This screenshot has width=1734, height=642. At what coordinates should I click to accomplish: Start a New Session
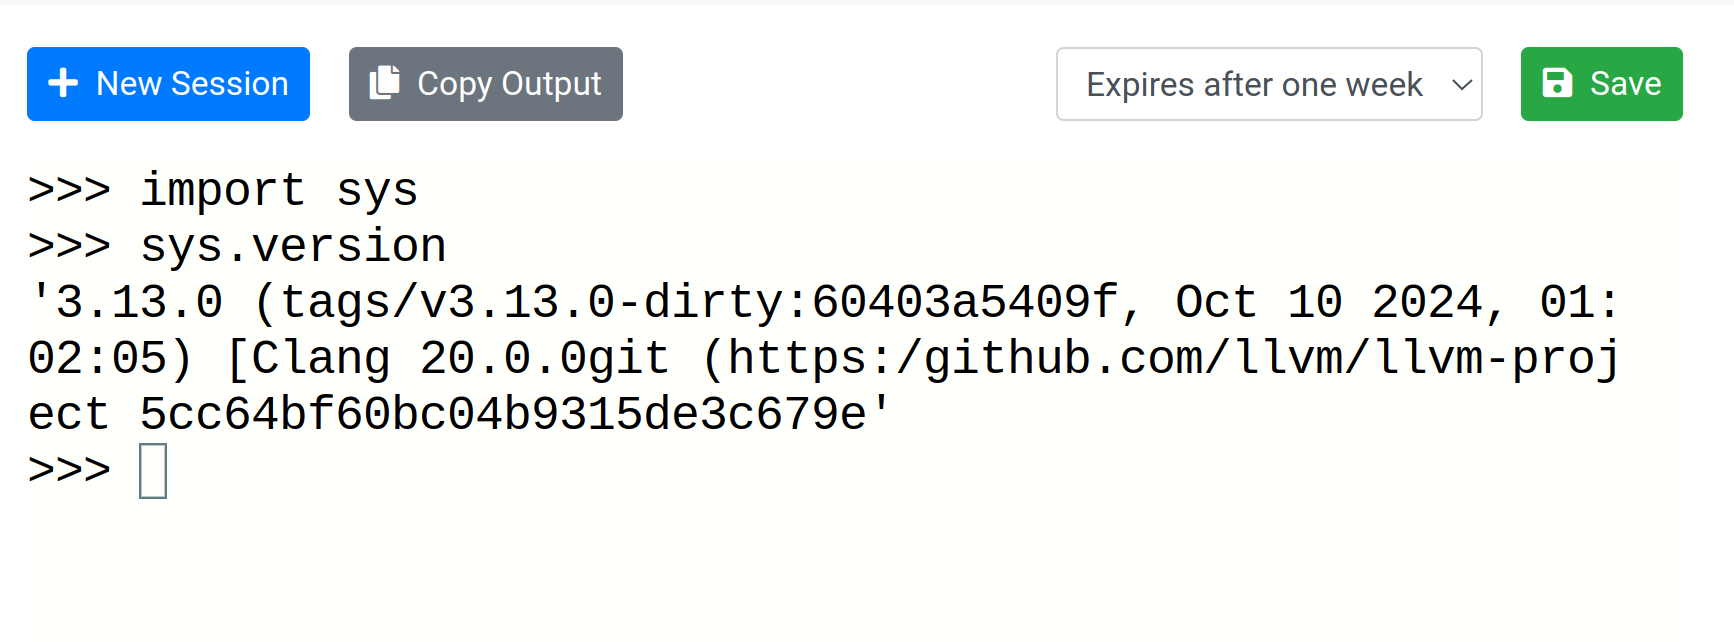168,84
